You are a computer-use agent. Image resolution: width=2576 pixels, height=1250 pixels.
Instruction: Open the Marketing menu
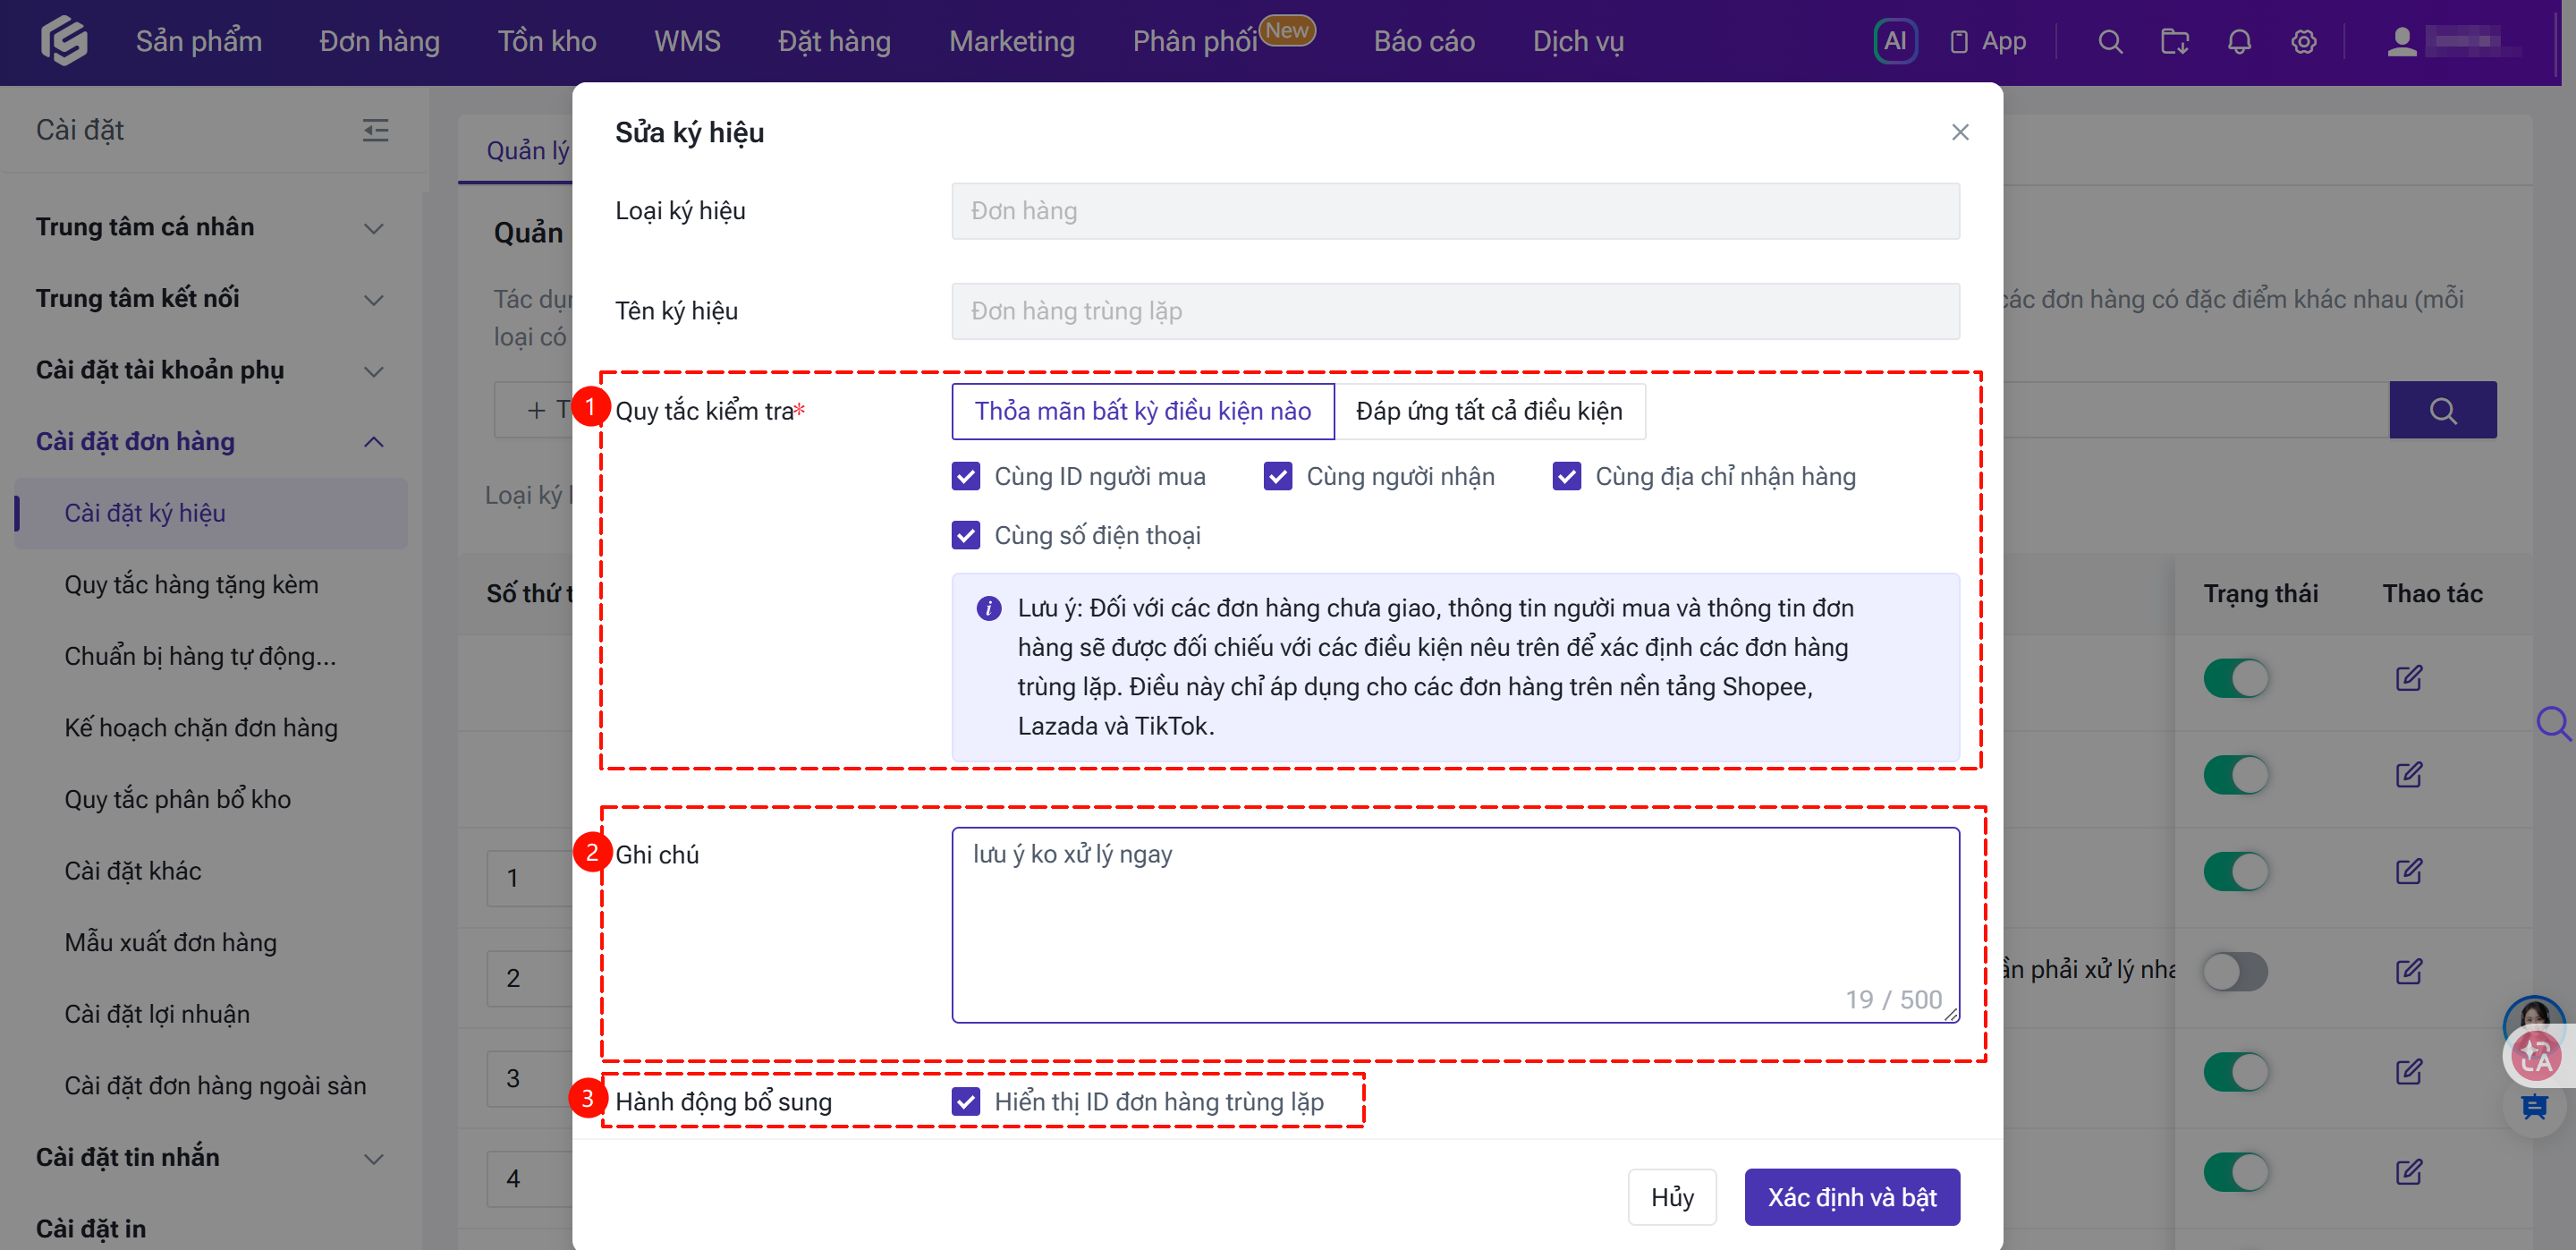click(x=1012, y=41)
